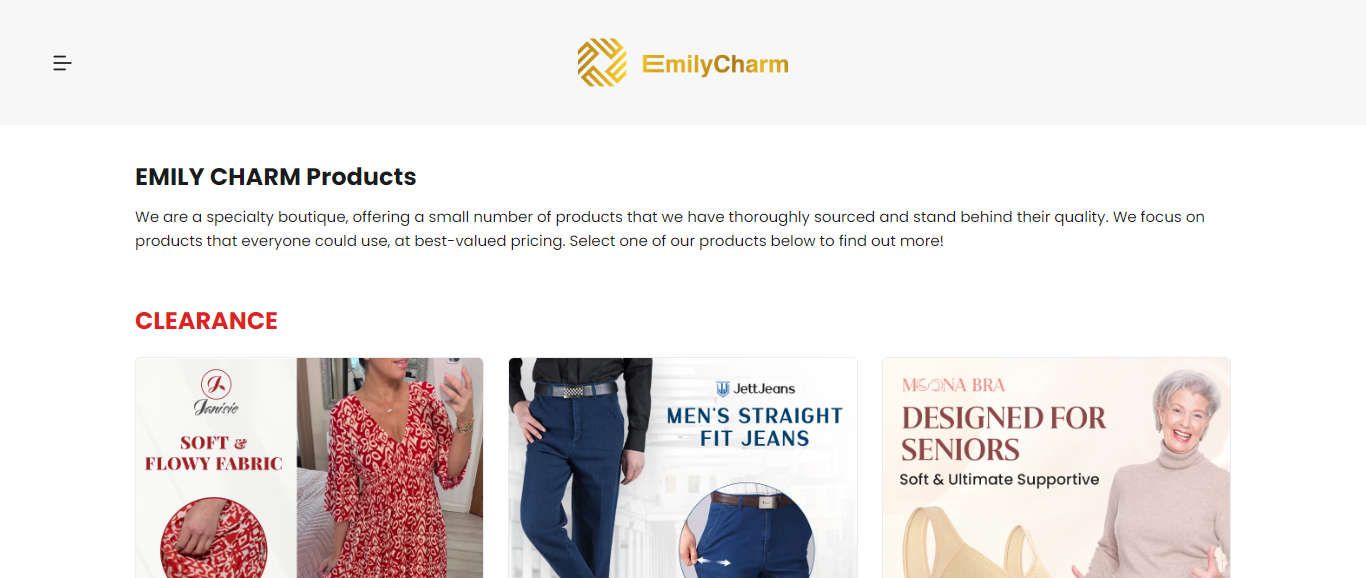Select the Men's Straight Fit Jeans product
This screenshot has height=578, width=1366.
683,467
